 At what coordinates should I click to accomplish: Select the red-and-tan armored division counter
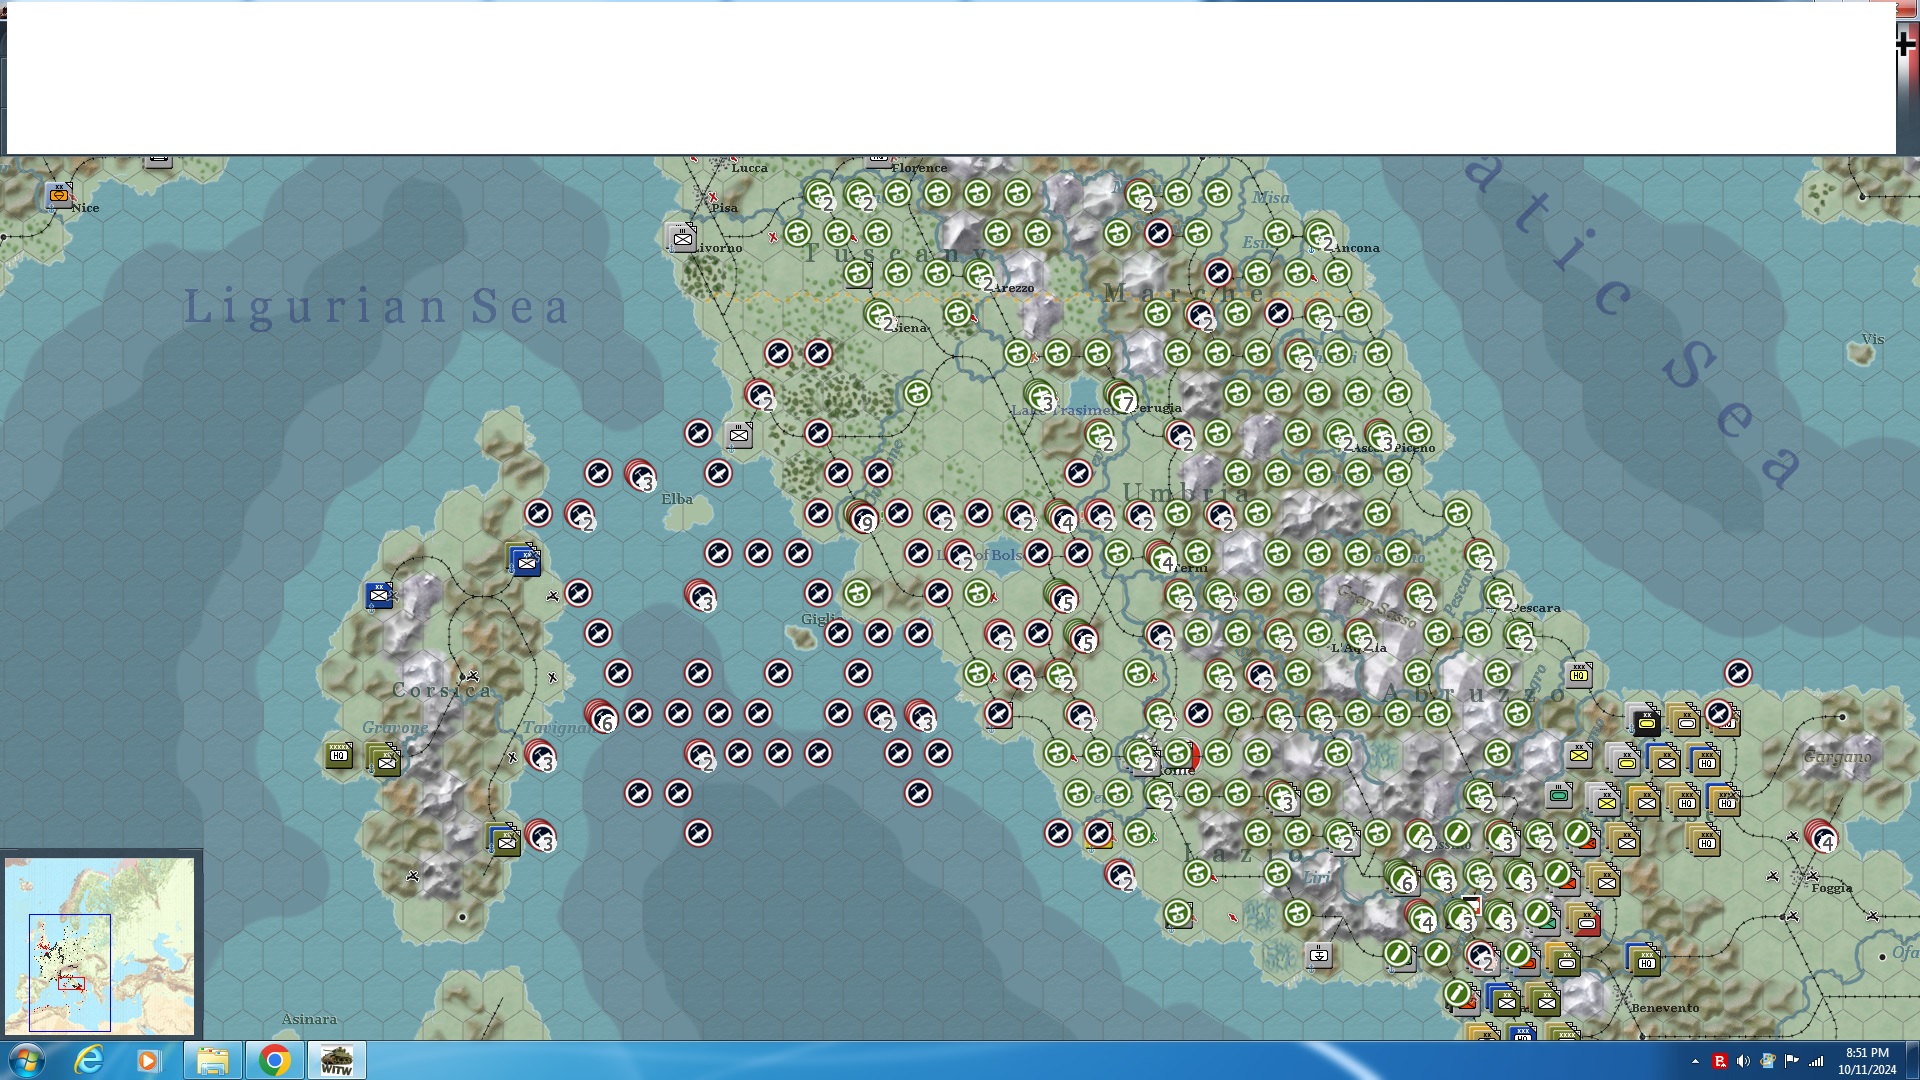(1586, 921)
